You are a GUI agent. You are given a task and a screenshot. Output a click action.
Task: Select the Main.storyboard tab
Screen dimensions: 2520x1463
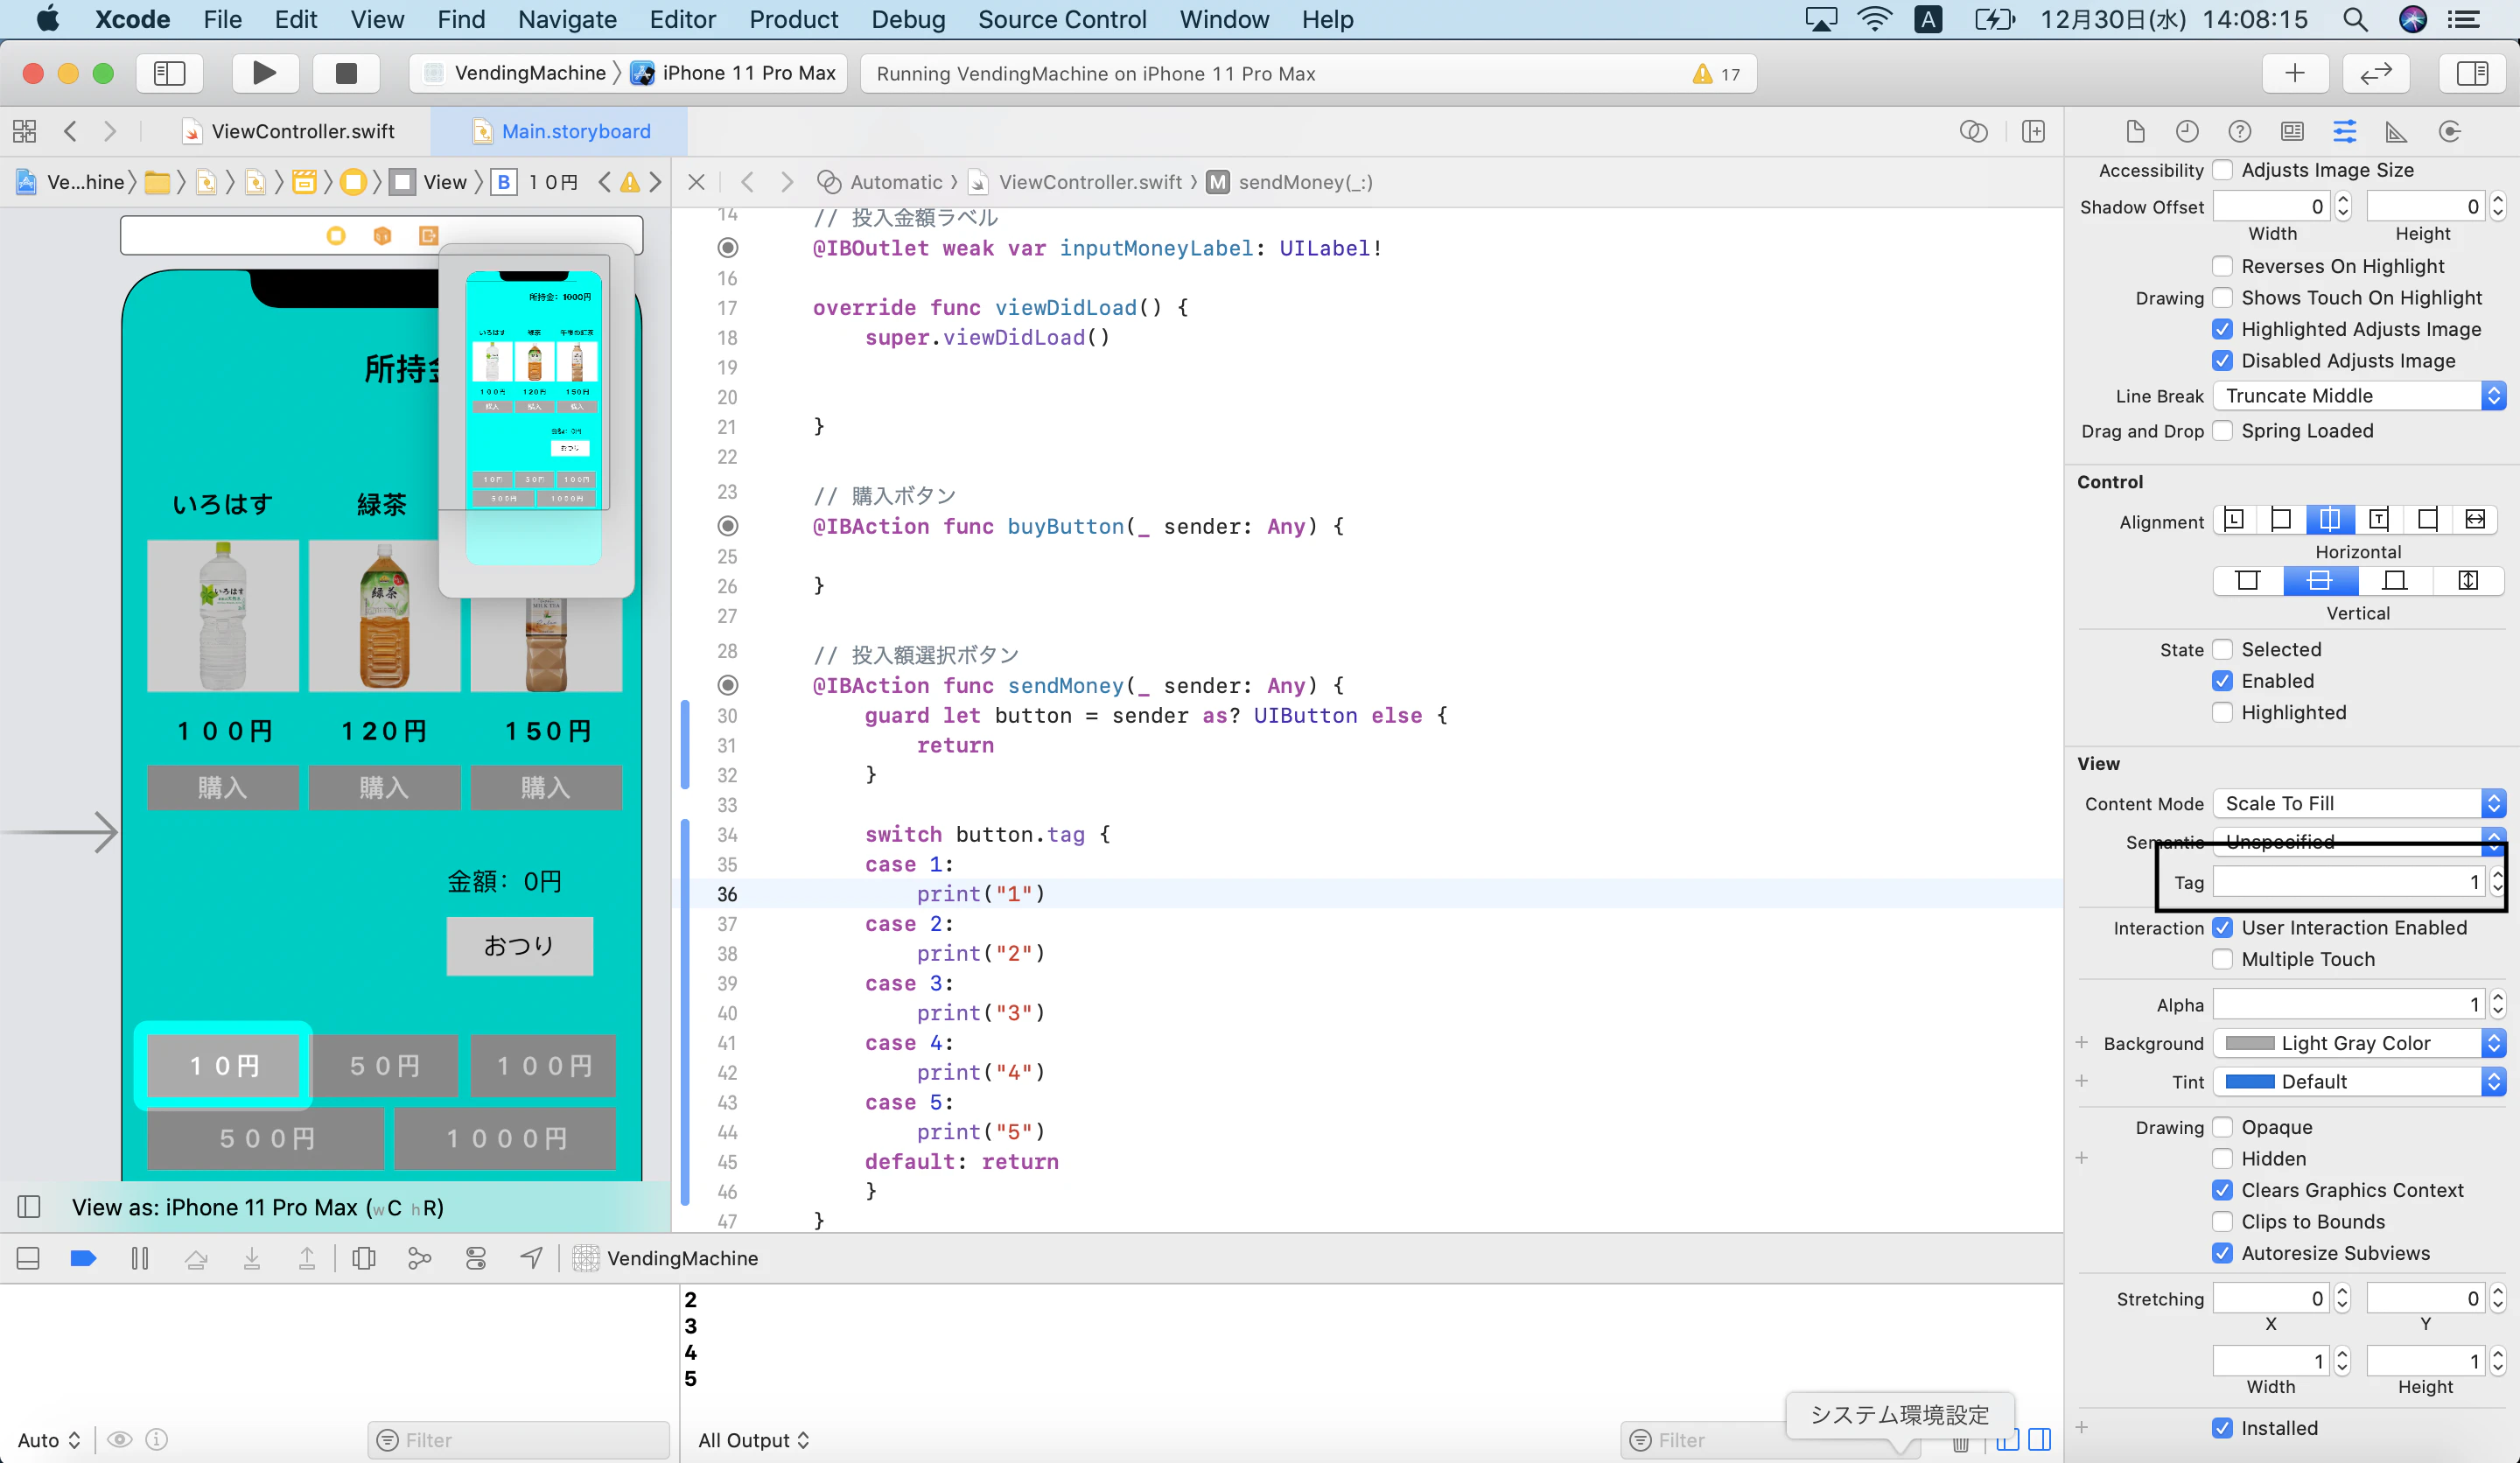[x=562, y=131]
